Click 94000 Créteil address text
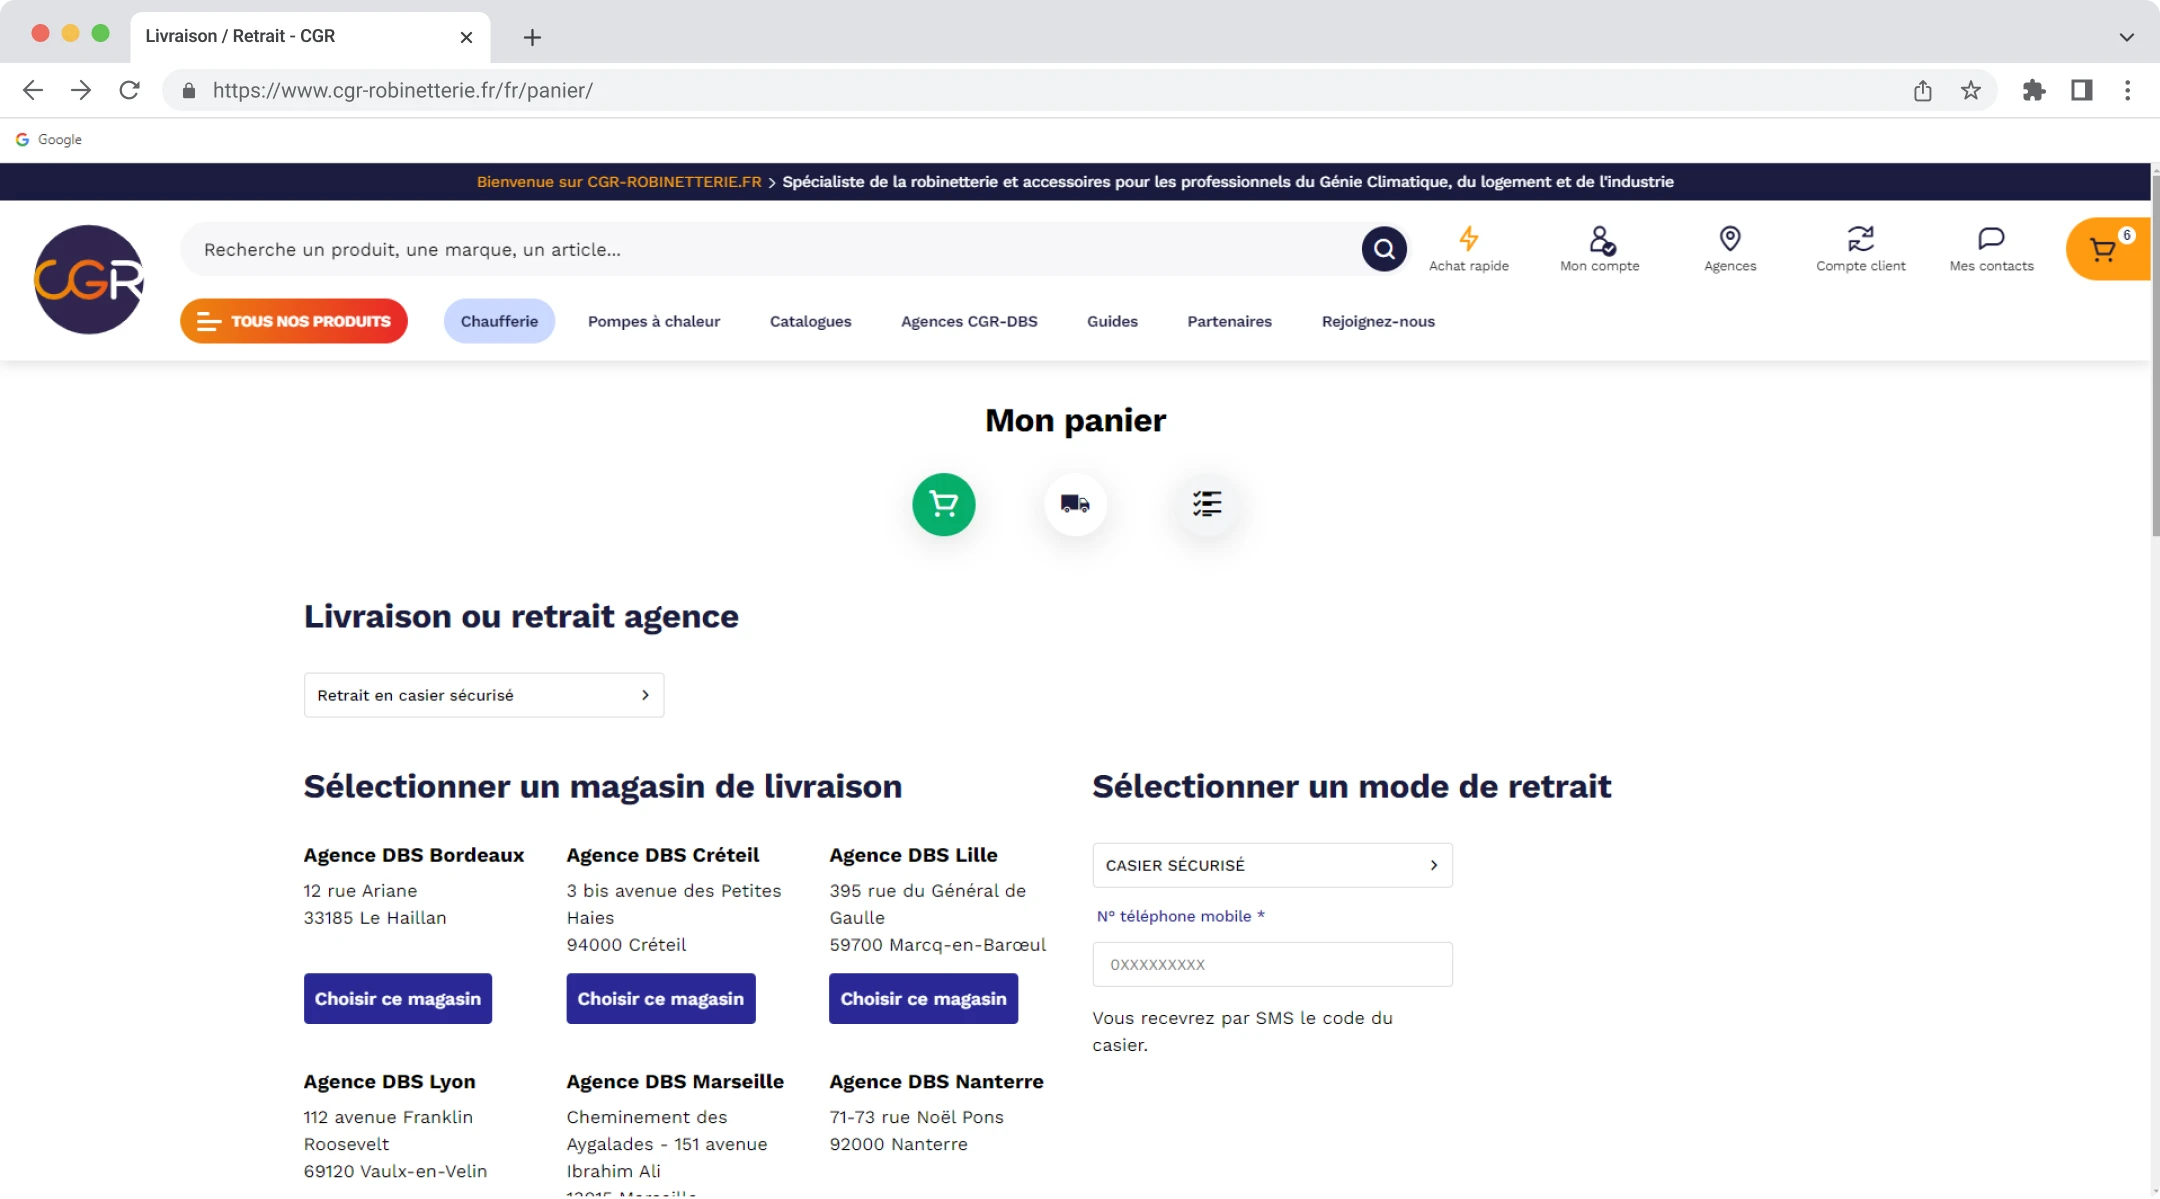 click(626, 944)
